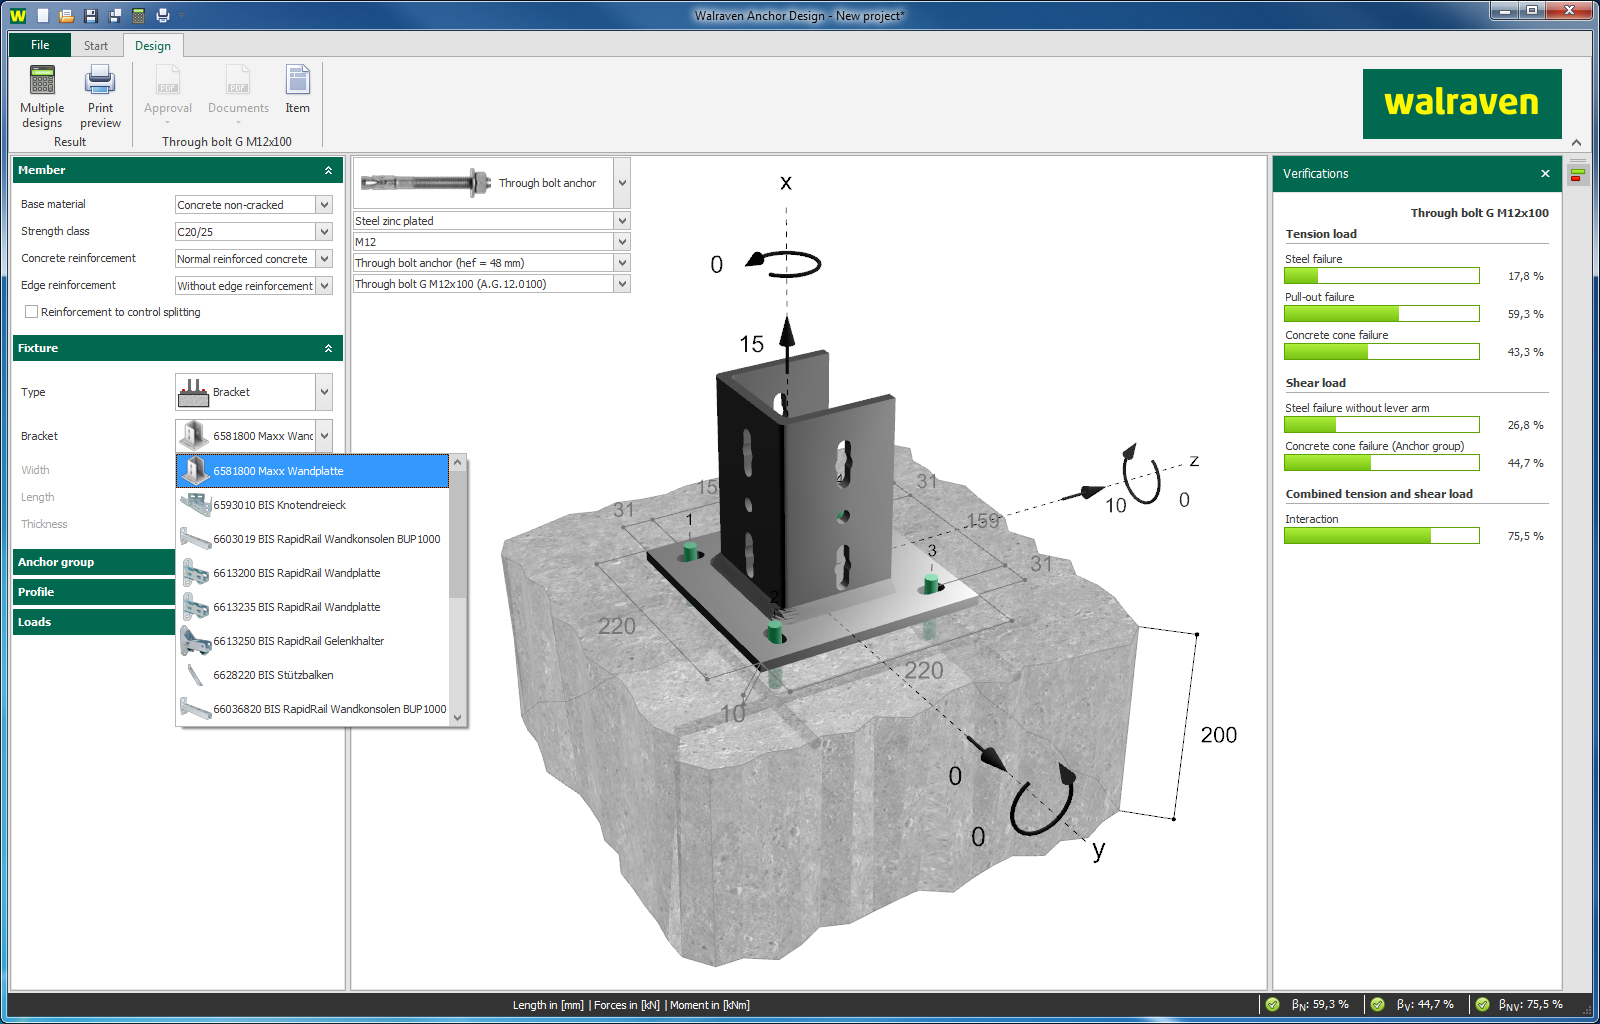The width and height of the screenshot is (1600, 1024).
Task: Expand the Profile section
Action: tap(94, 592)
